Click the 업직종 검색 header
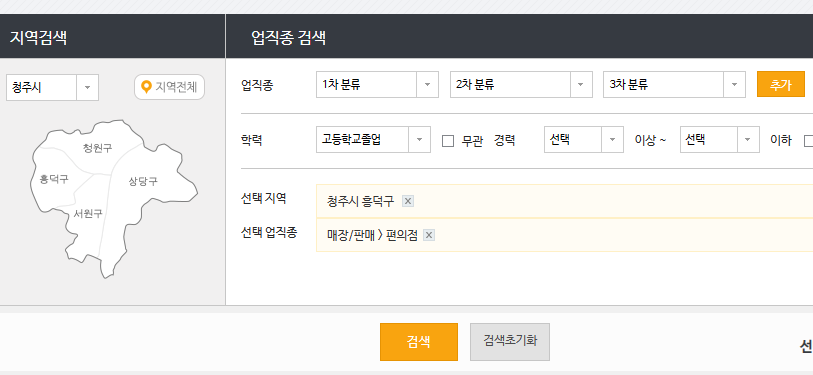This screenshot has width=813, height=375. (x=289, y=37)
